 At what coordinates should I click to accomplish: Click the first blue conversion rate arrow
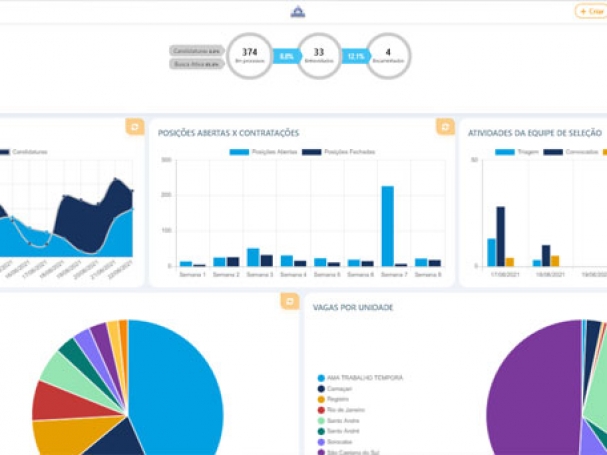(x=286, y=56)
